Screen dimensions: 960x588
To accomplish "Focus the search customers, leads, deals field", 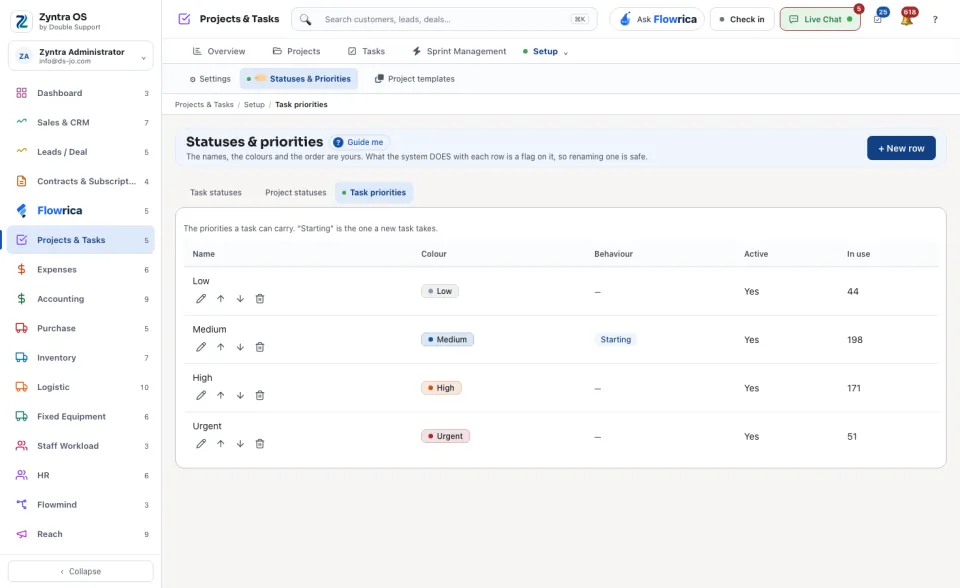I will 444,20.
